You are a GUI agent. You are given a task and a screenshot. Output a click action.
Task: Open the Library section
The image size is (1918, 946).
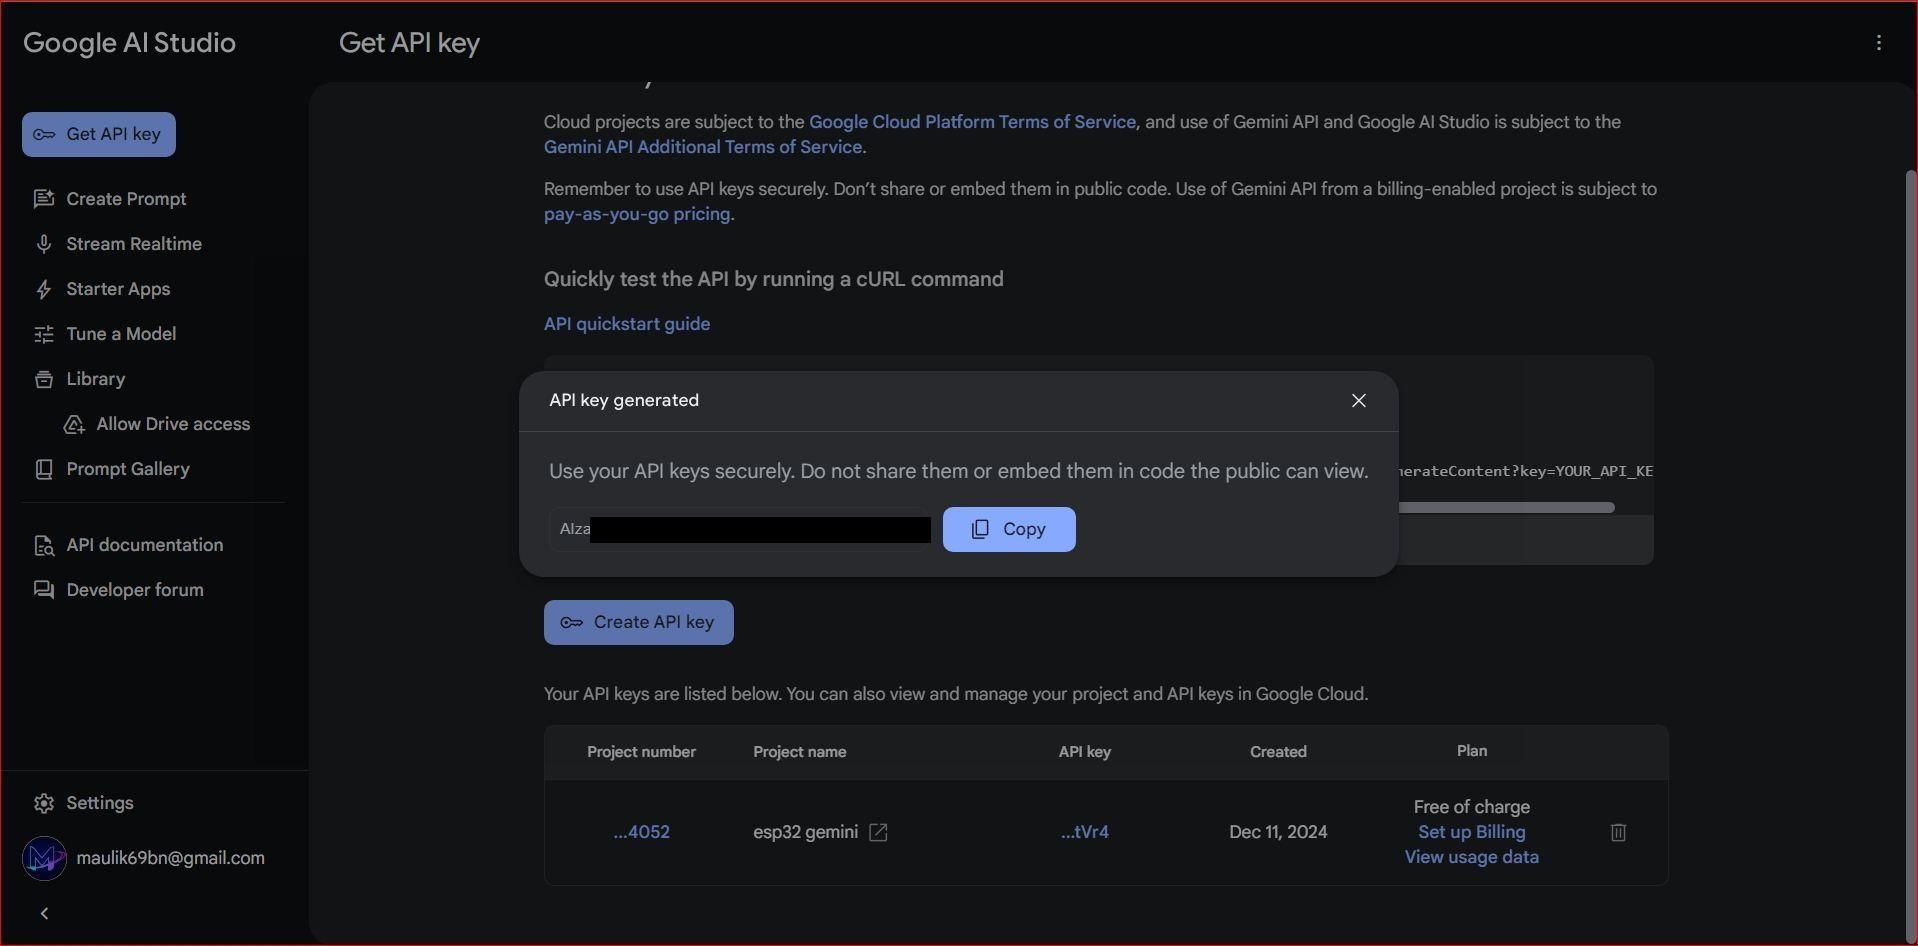coord(96,379)
